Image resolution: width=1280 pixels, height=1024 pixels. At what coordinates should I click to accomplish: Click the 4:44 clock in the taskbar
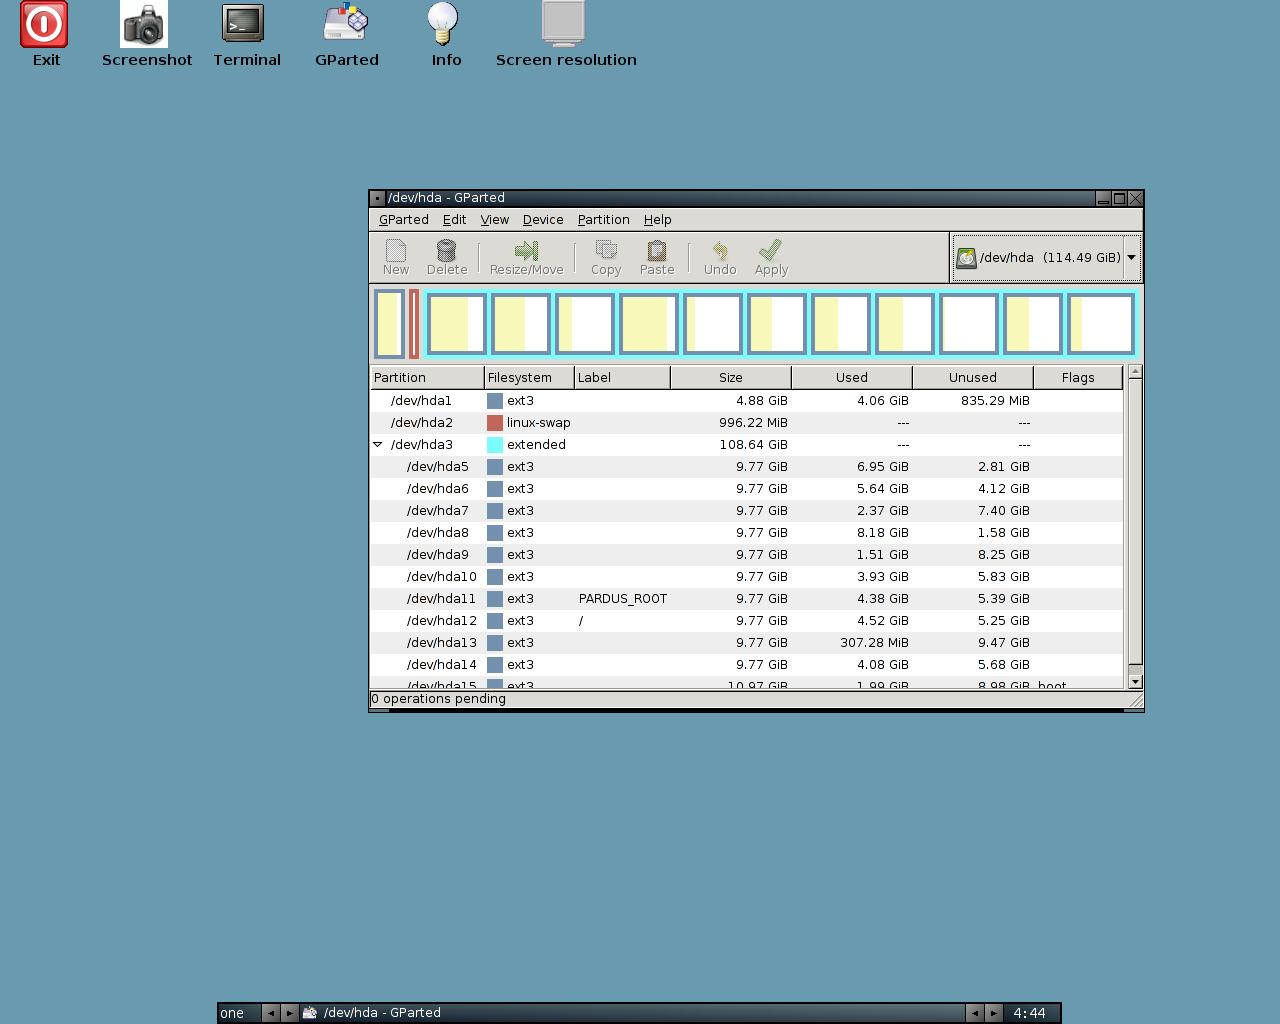point(1029,1013)
